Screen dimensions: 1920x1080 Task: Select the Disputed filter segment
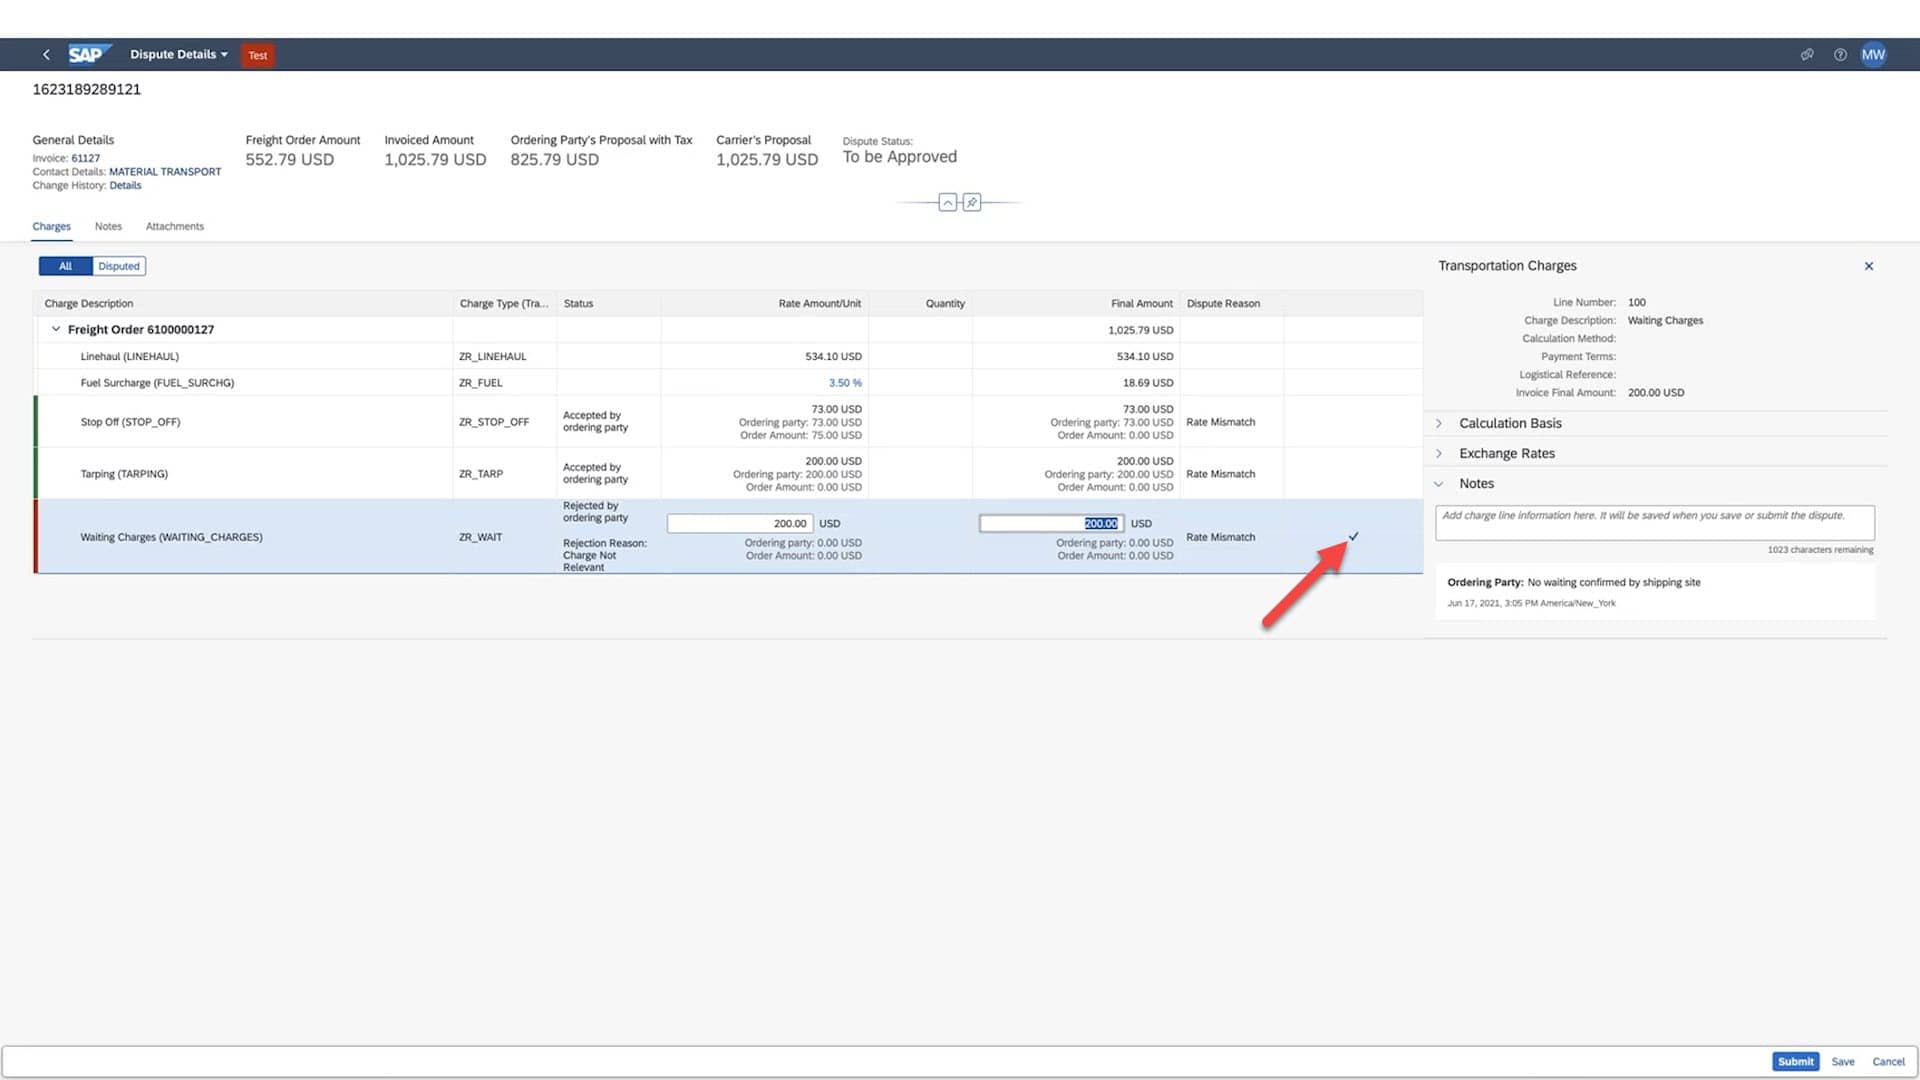point(119,266)
